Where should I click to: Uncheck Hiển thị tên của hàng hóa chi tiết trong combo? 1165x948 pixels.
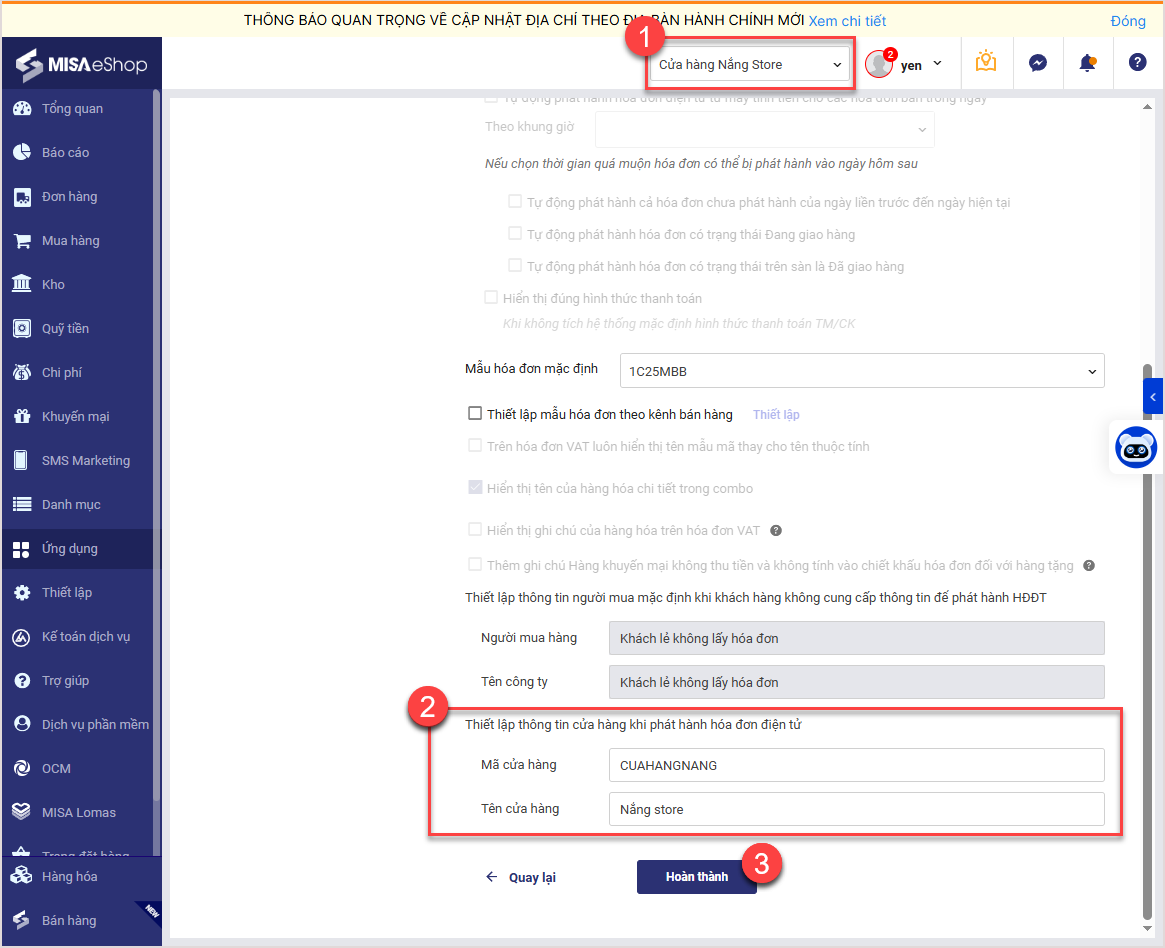pos(475,488)
